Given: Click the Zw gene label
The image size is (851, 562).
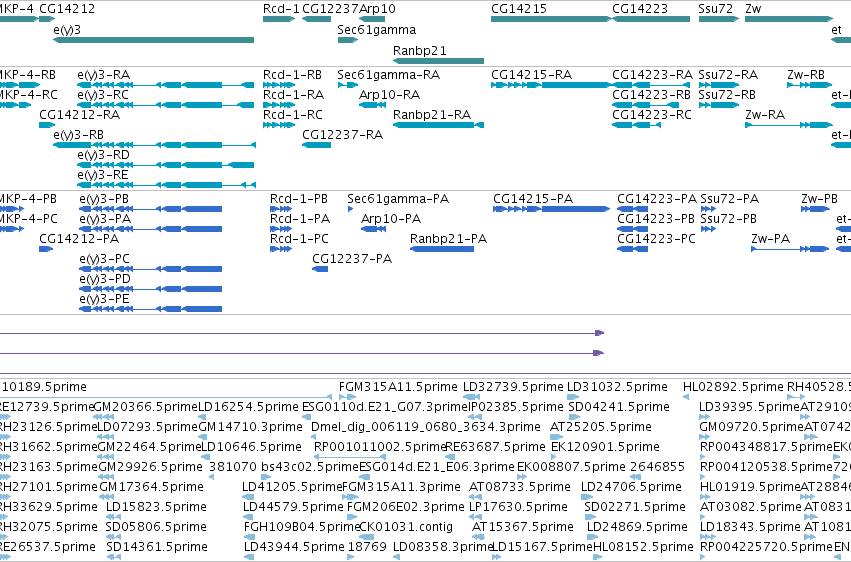Looking at the screenshot, I should [x=753, y=9].
